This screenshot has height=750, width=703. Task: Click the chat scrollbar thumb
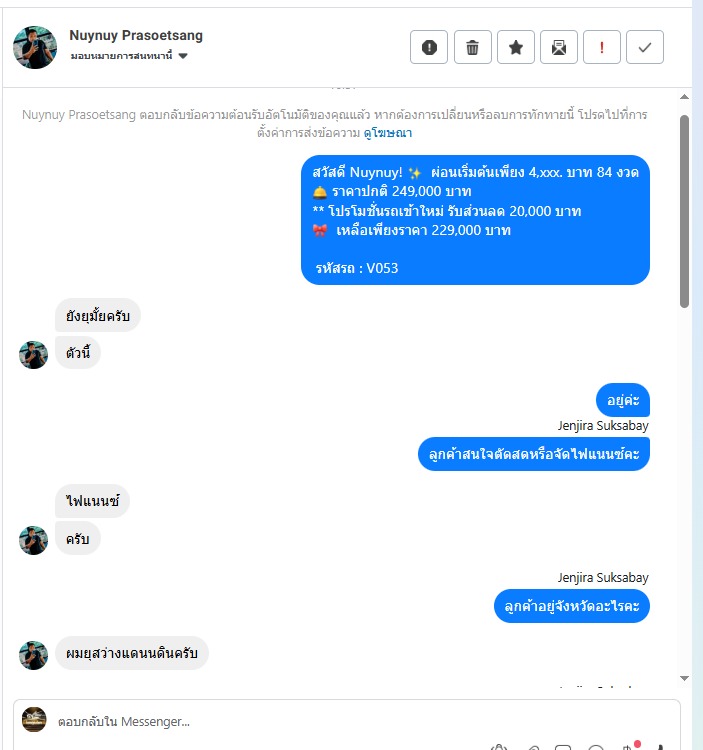click(x=684, y=211)
